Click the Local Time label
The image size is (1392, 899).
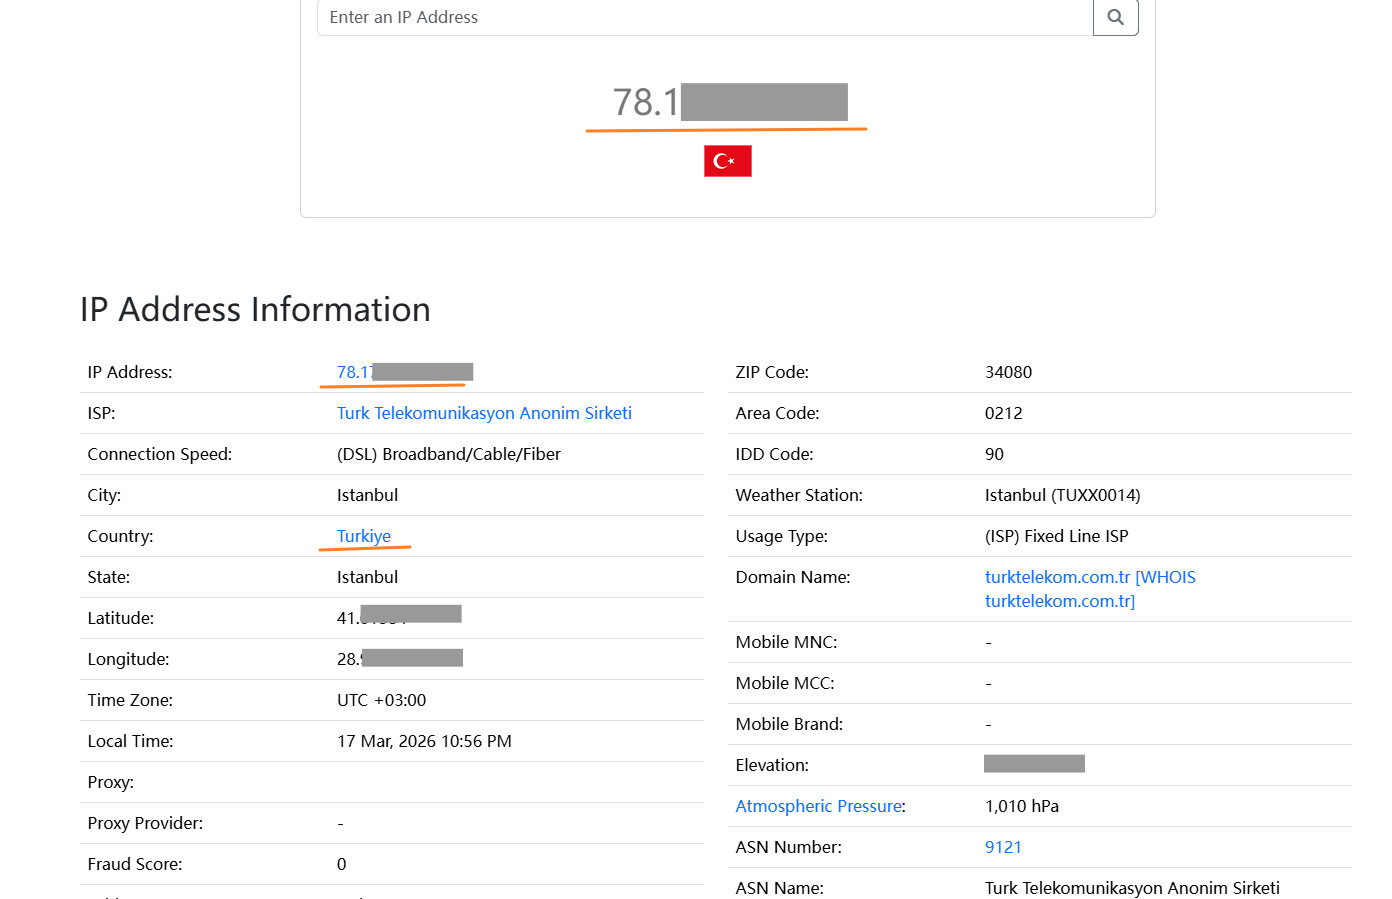point(130,741)
